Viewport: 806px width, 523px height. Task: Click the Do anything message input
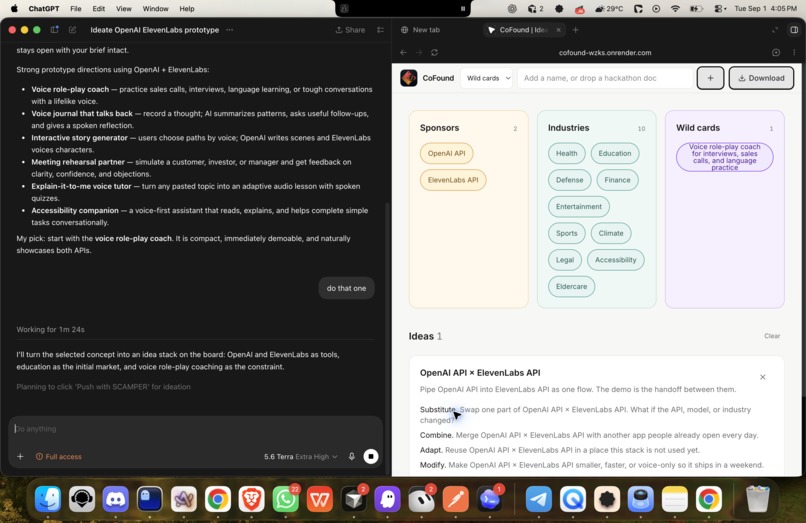point(195,429)
